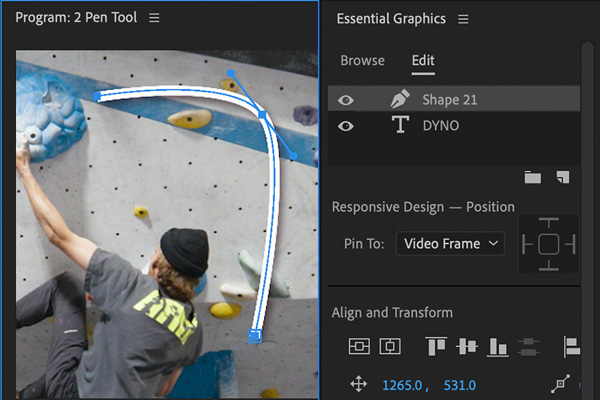Click the position Y value 531.0
The width and height of the screenshot is (600, 400).
[x=460, y=385]
